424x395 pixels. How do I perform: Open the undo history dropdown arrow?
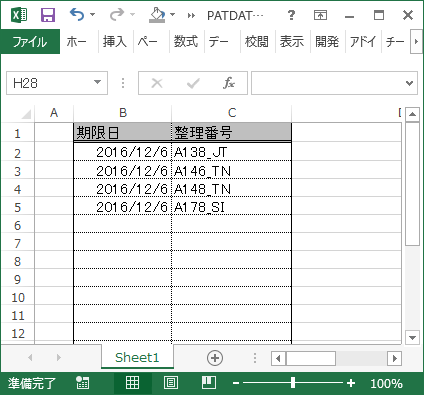click(92, 15)
